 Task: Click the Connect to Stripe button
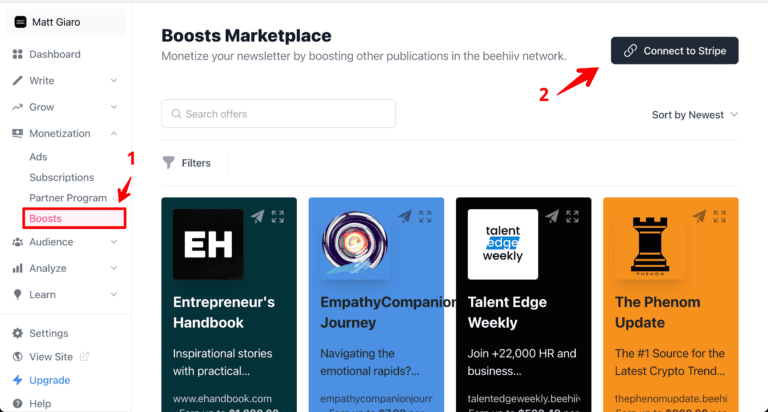pos(674,50)
